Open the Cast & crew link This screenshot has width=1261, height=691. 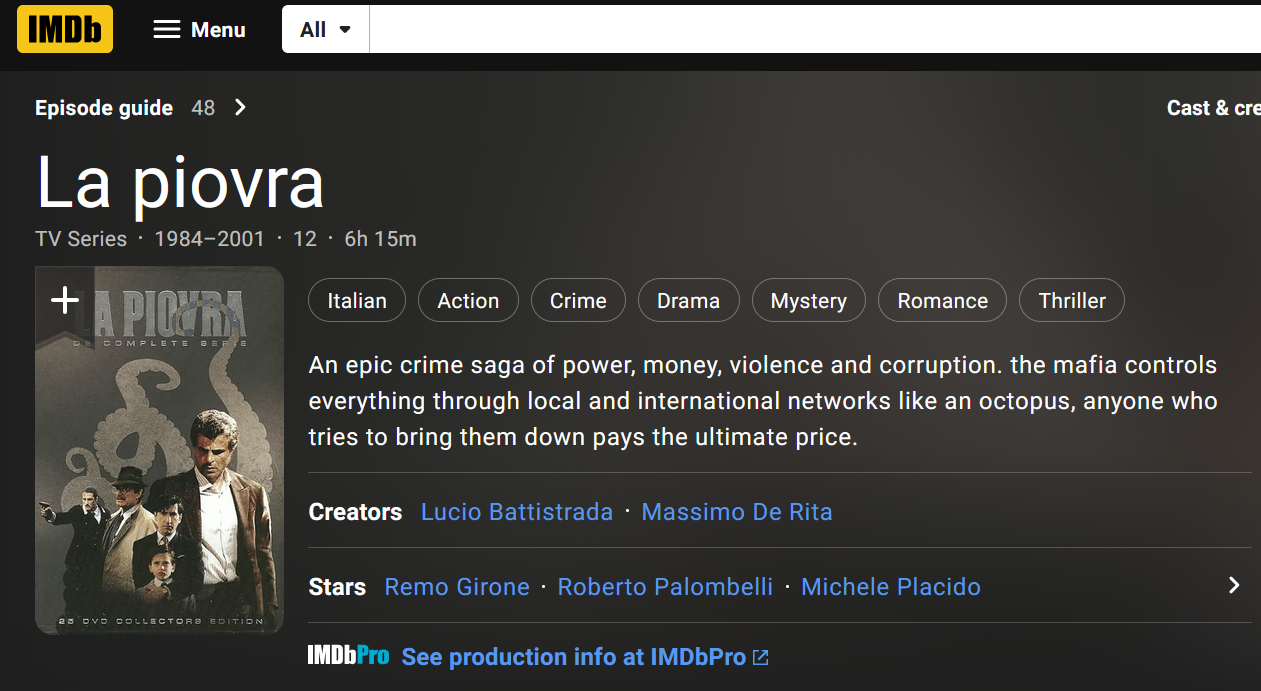tap(1214, 108)
